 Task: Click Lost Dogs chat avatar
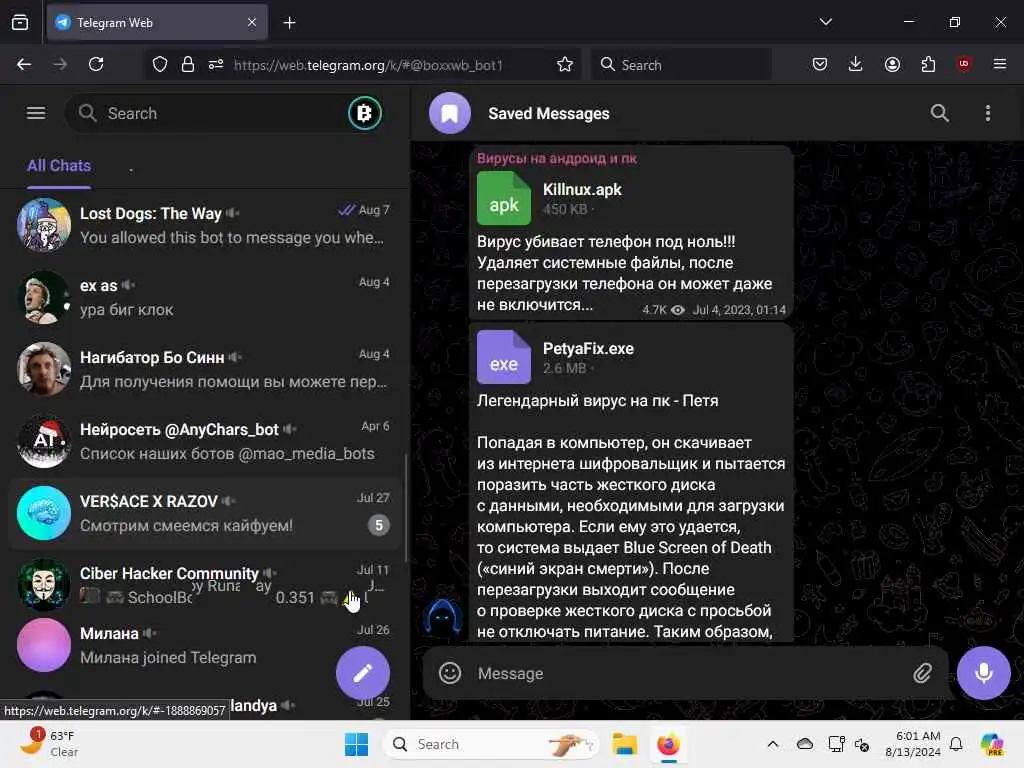(44, 225)
